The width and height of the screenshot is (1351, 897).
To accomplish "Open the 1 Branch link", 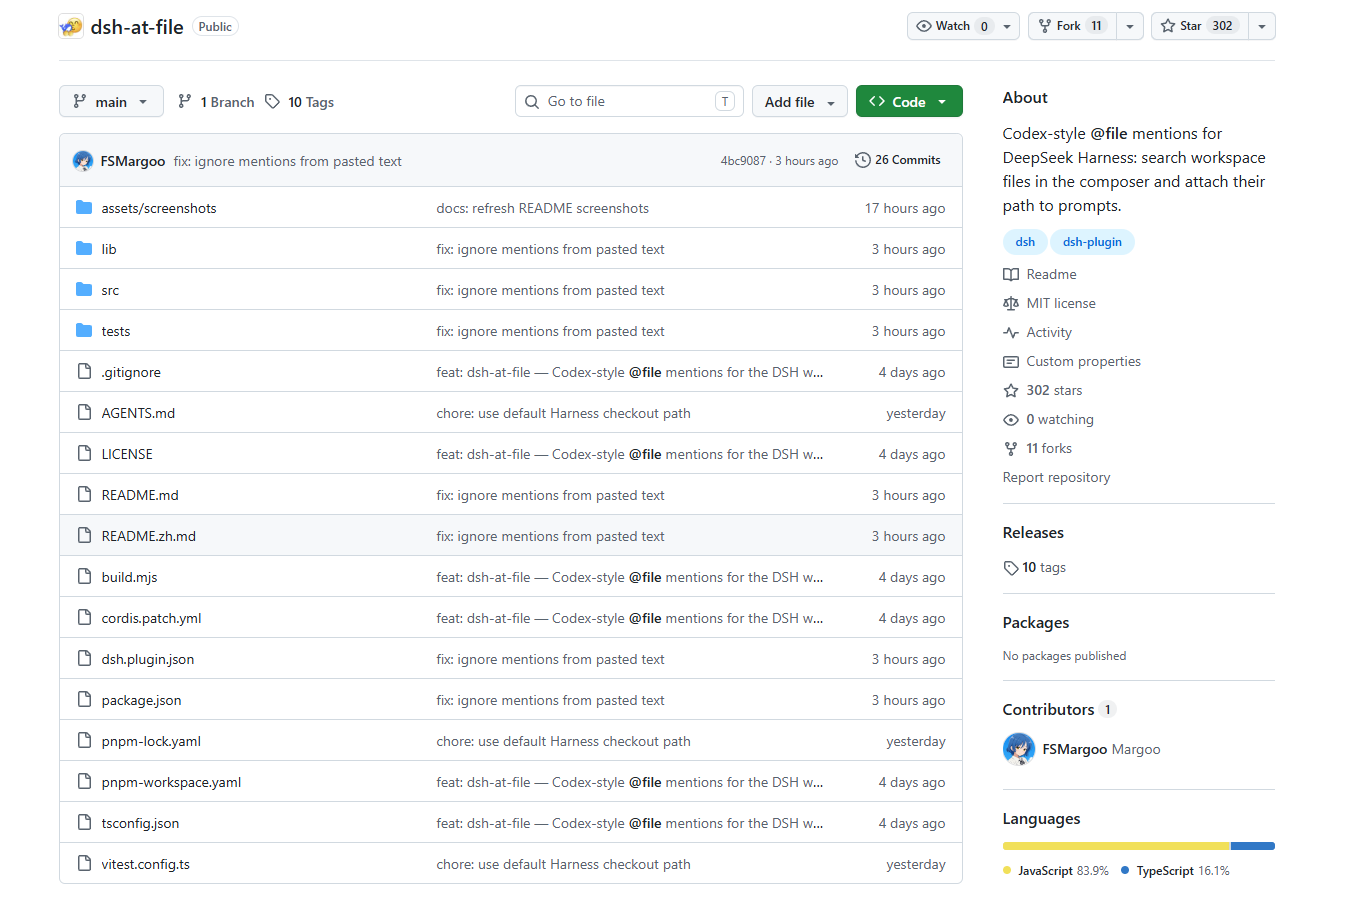I will pyautogui.click(x=216, y=102).
